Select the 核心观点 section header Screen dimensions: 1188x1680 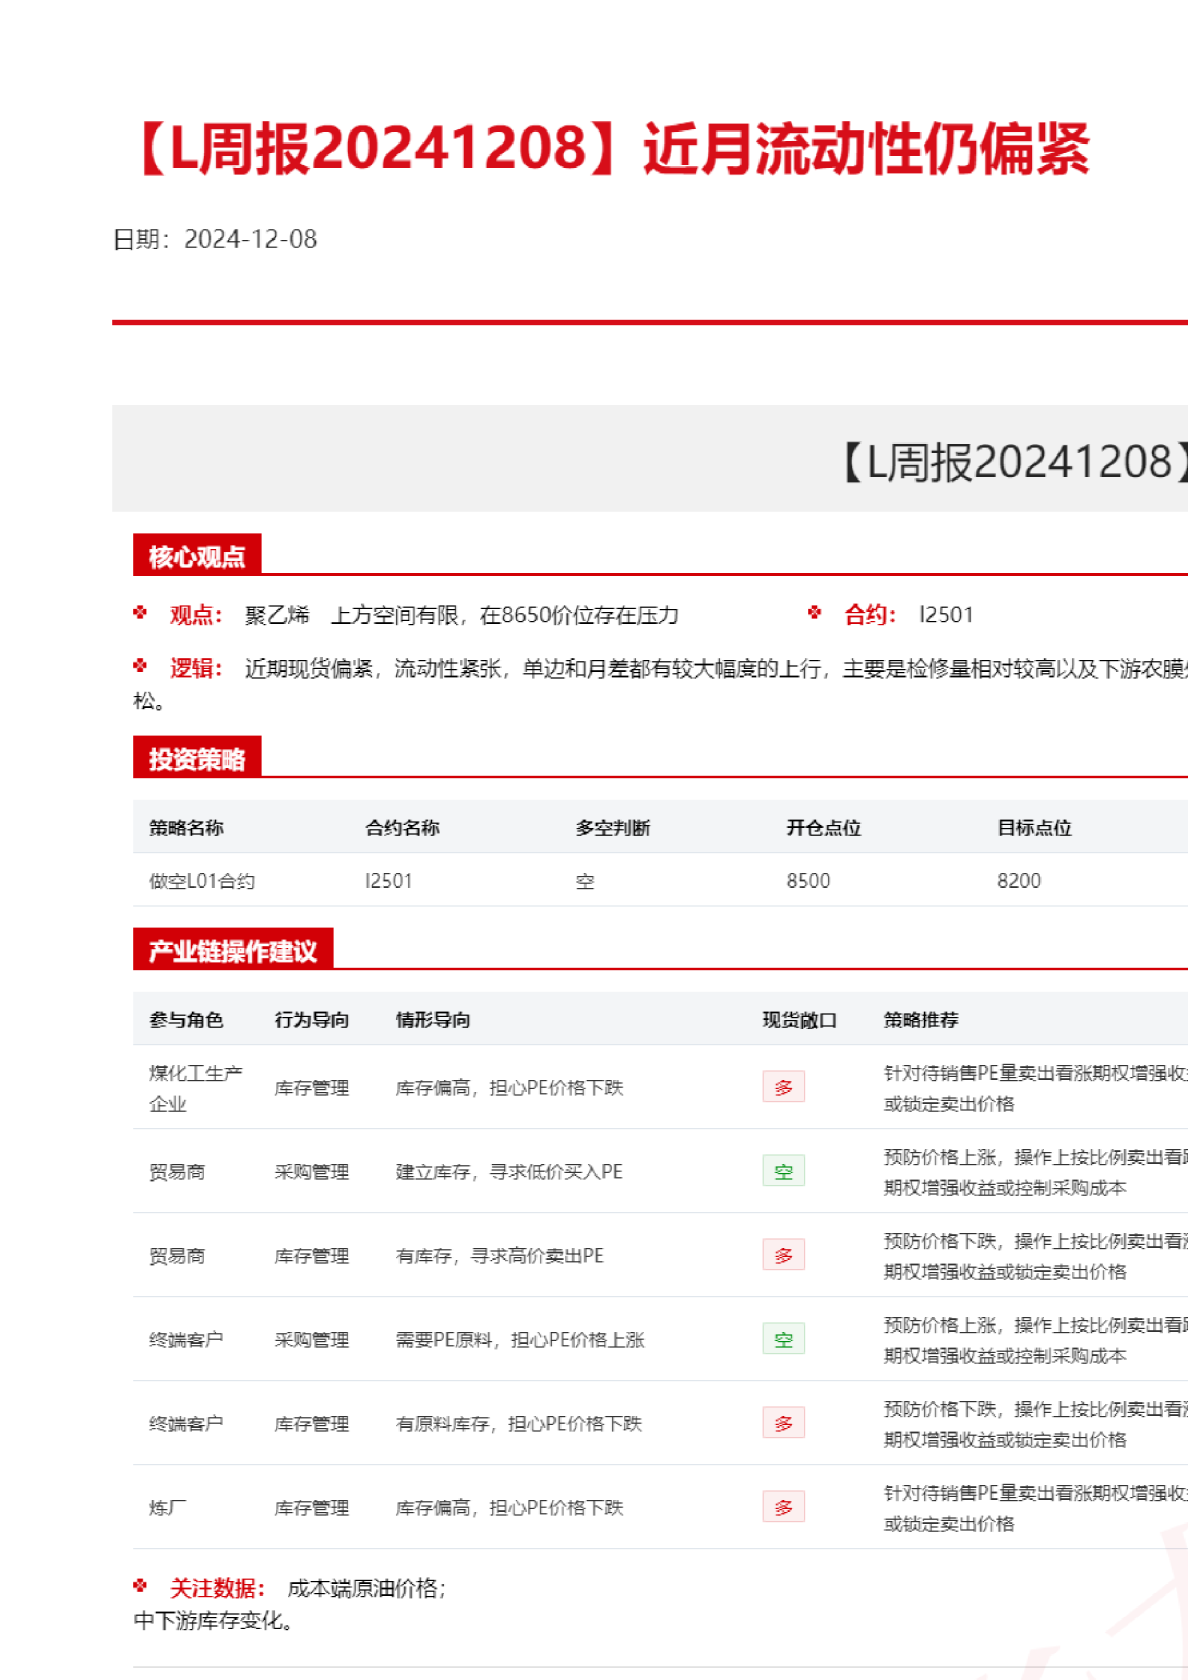197,556
